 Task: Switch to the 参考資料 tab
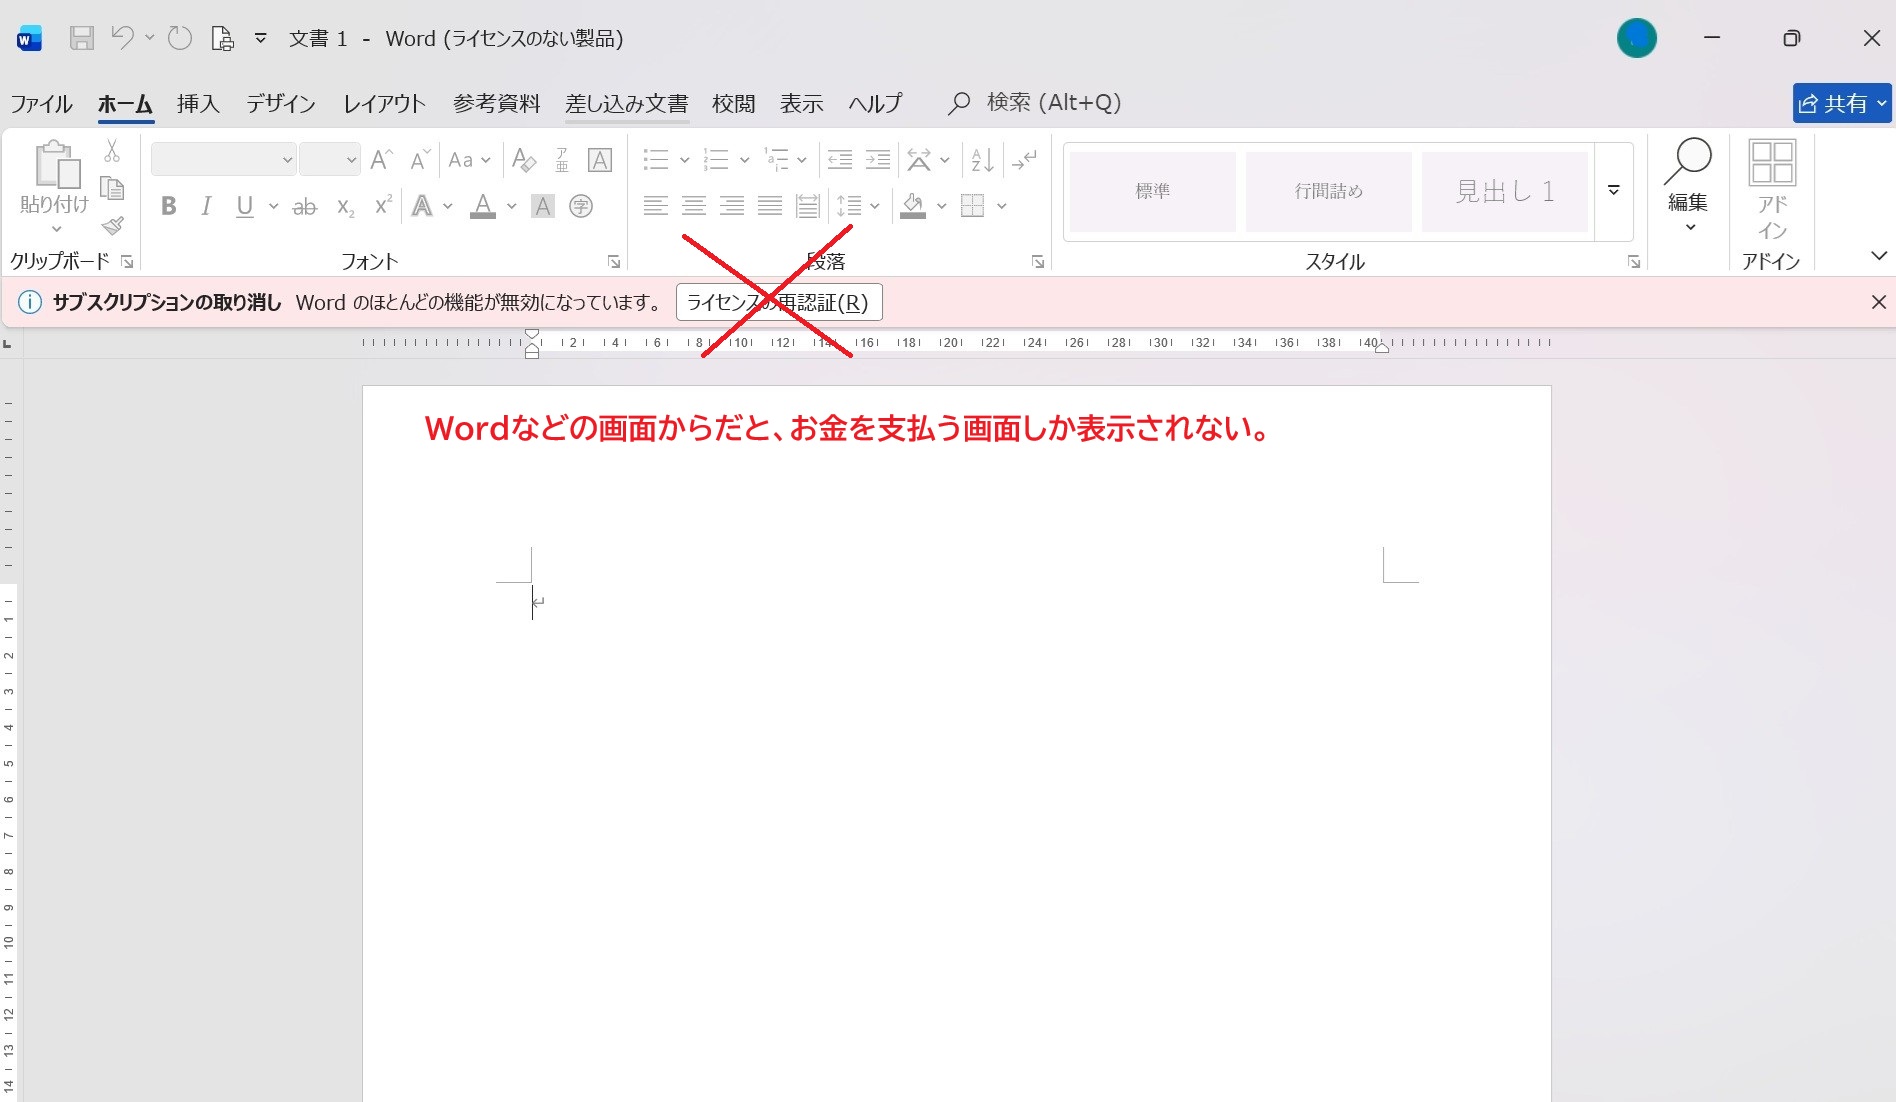coord(496,103)
